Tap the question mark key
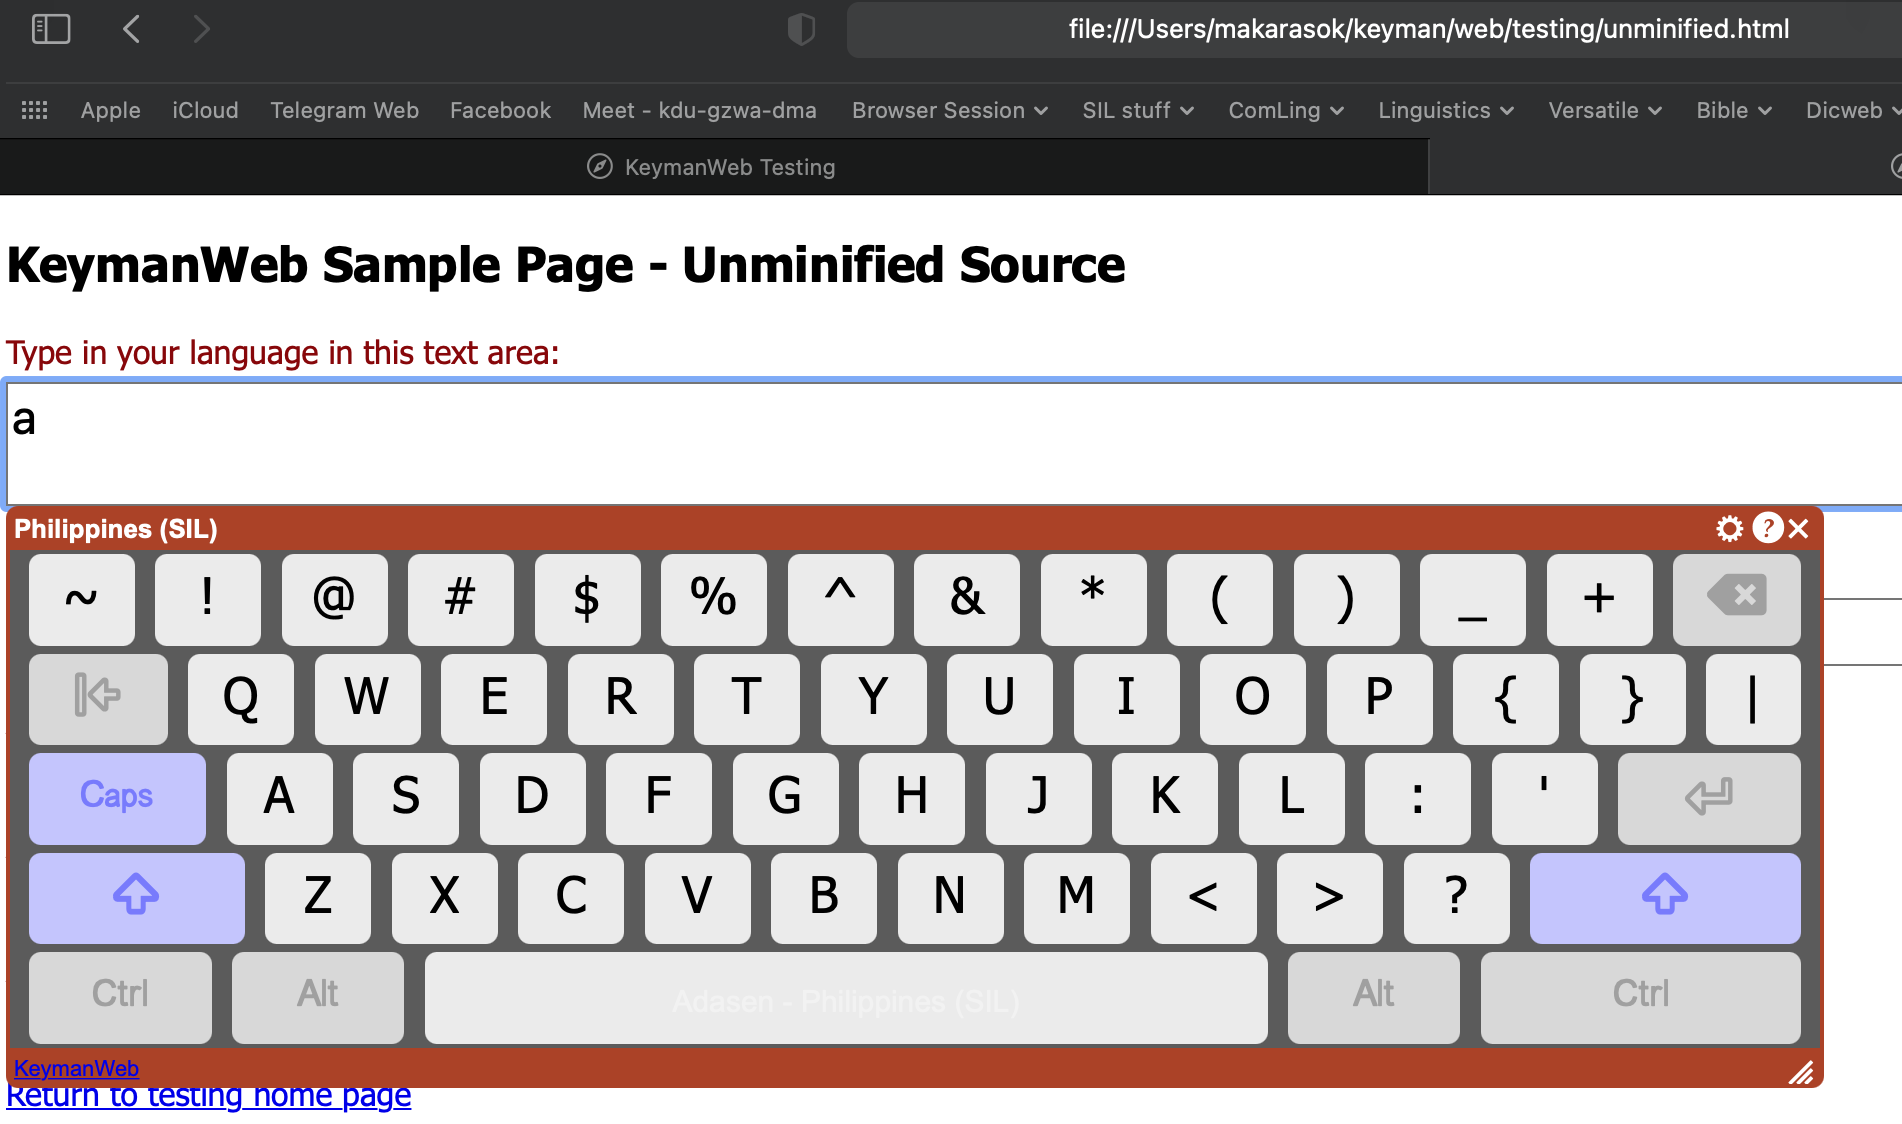Screen dimensions: 1902x1124 1456,896
